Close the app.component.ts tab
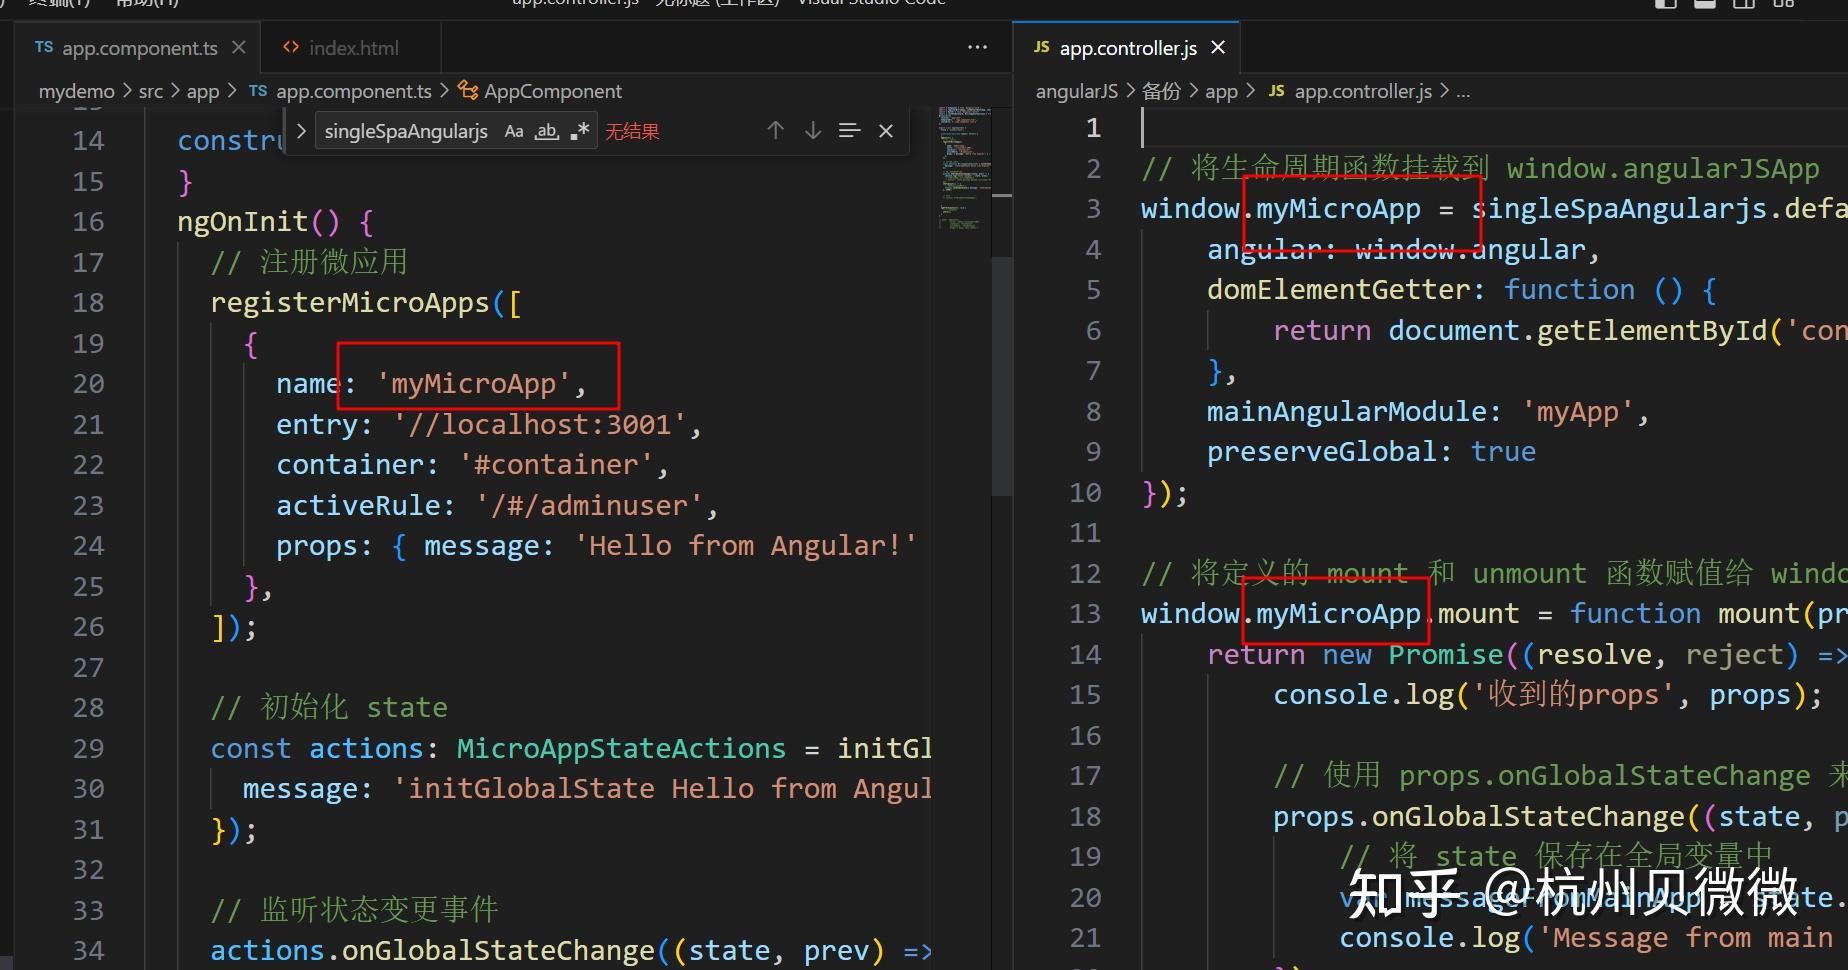Viewport: 1848px width, 970px height. click(238, 47)
